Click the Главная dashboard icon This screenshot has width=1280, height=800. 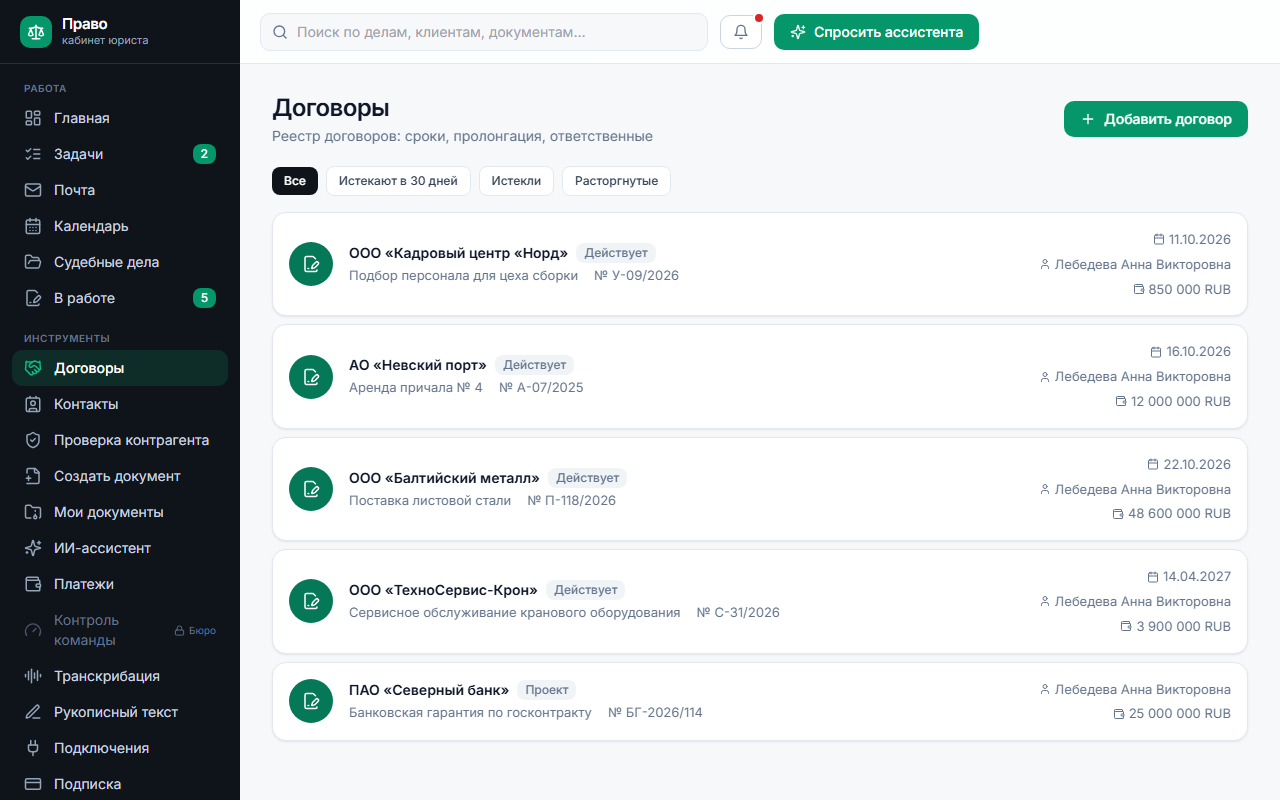[33, 118]
